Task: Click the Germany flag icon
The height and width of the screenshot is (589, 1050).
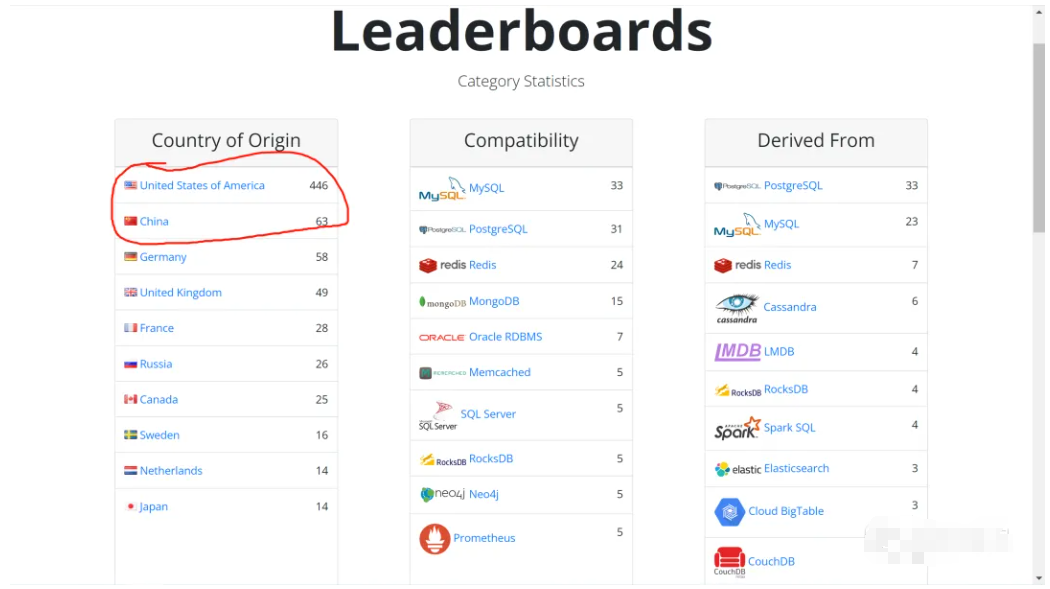Action: [x=131, y=256]
